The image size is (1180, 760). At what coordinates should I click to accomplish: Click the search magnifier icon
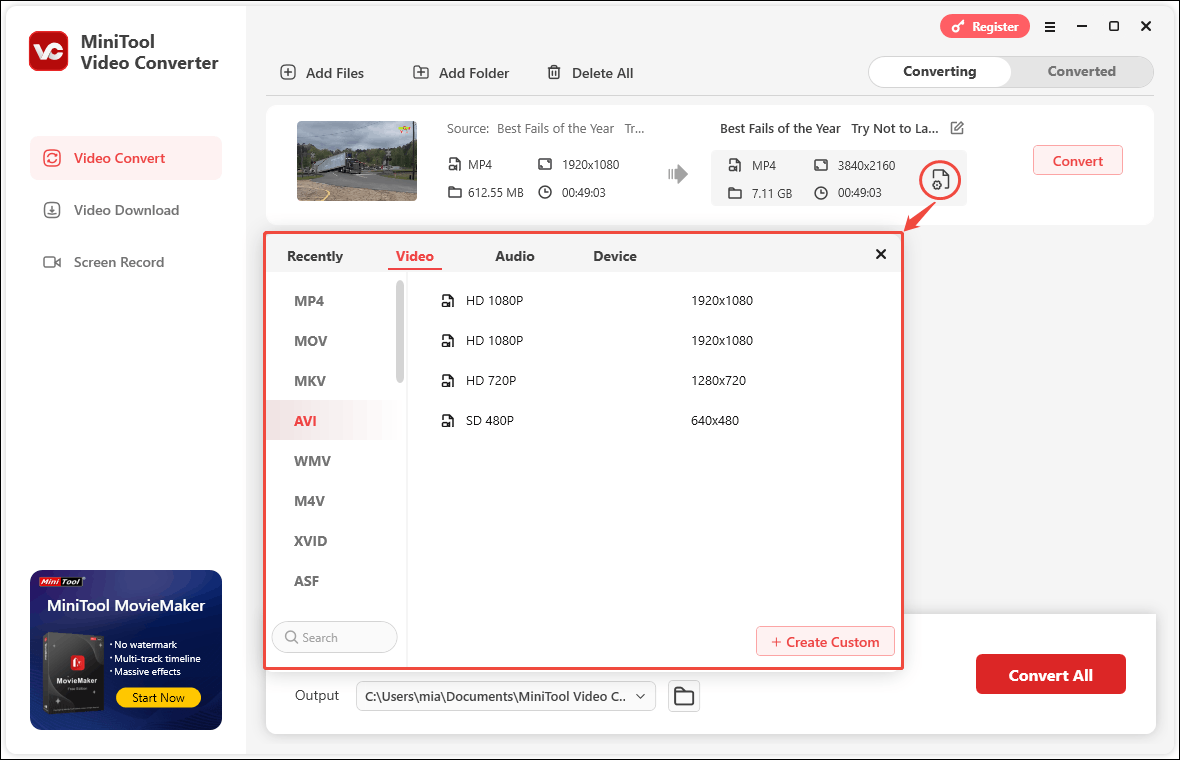291,637
